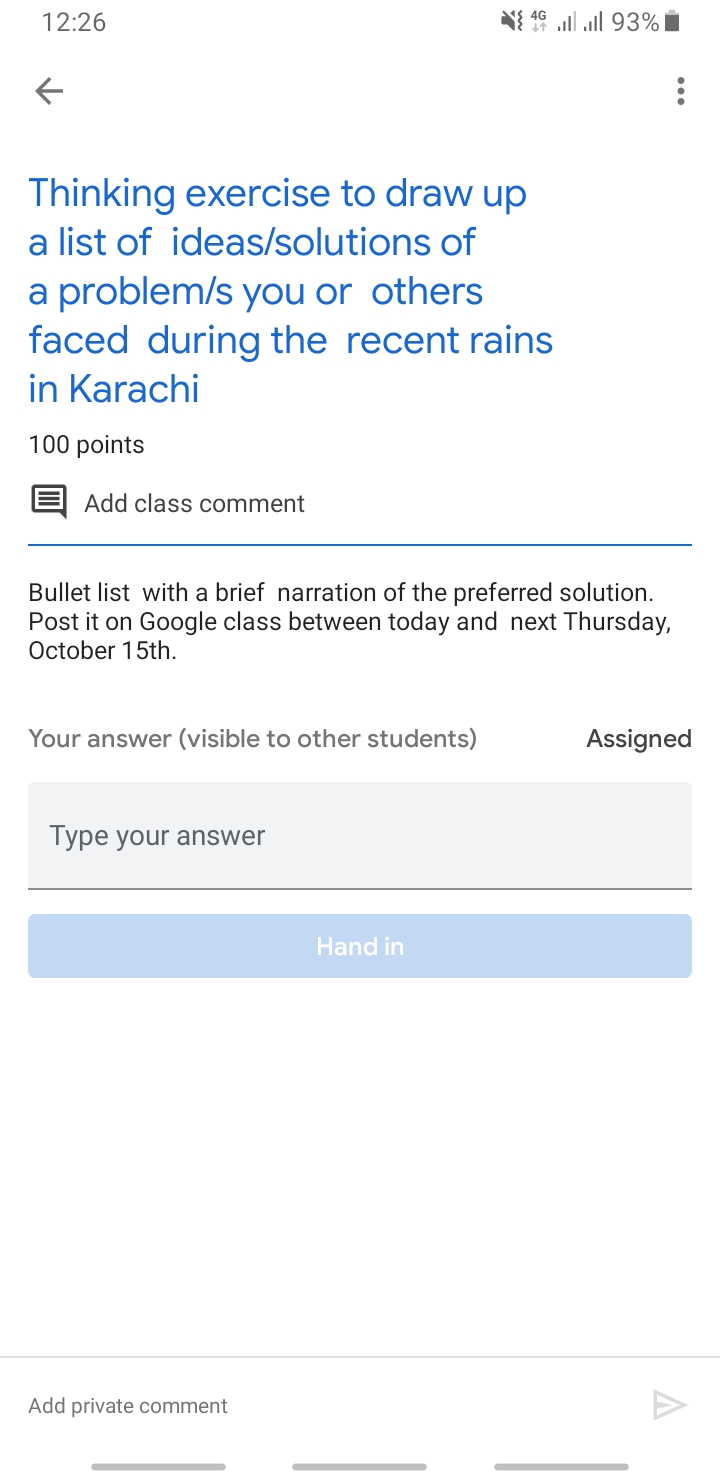
Task: Tap the battery icon in status bar
Action: [672, 22]
